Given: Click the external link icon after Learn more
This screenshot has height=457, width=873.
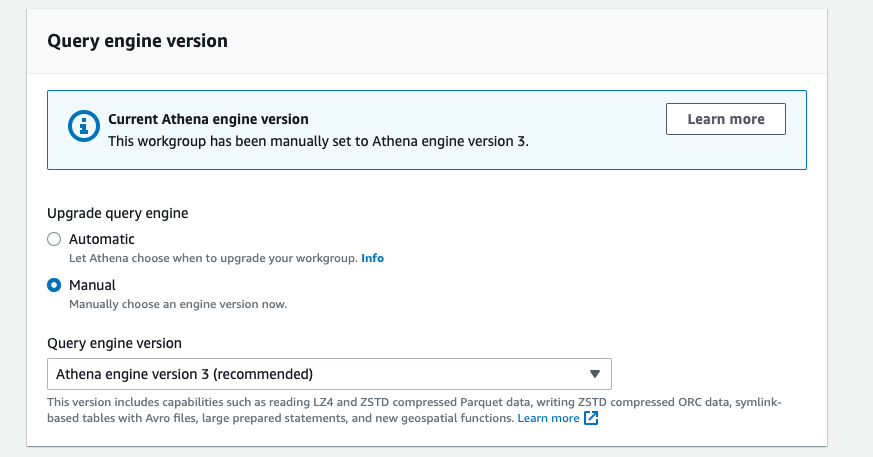Looking at the screenshot, I should point(591,418).
